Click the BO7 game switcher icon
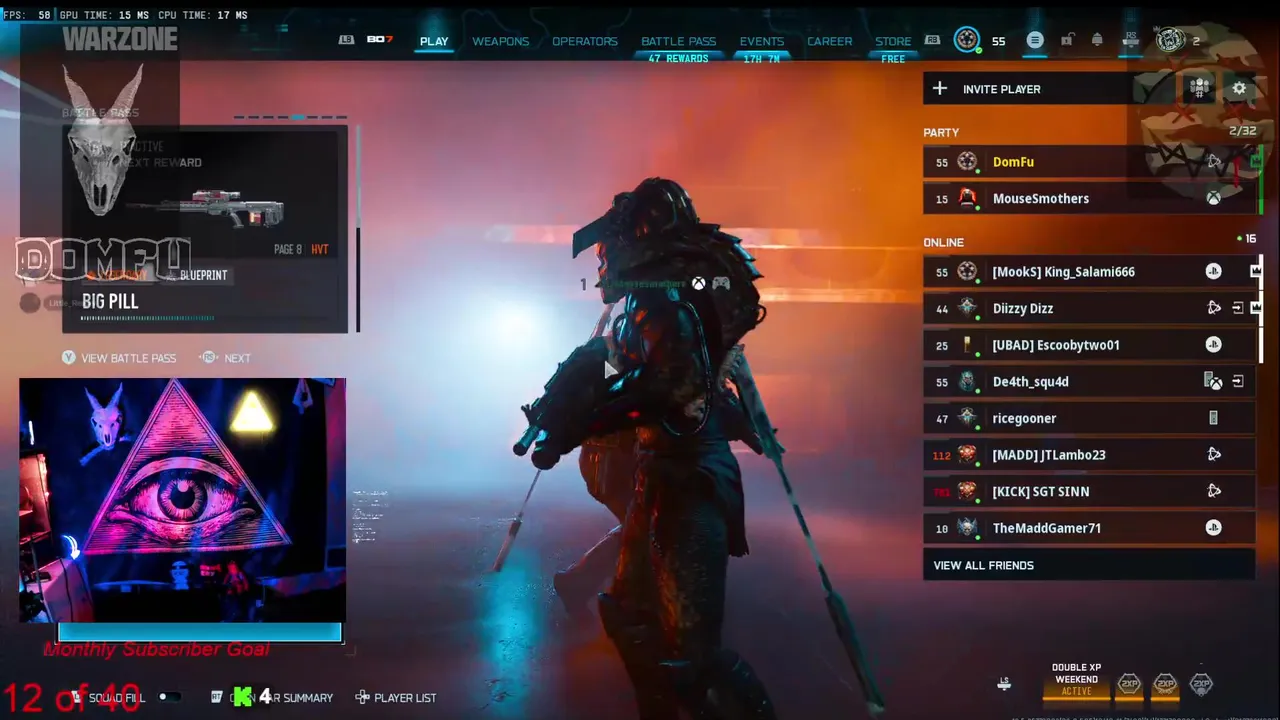This screenshot has height=720, width=1280. pos(380,39)
